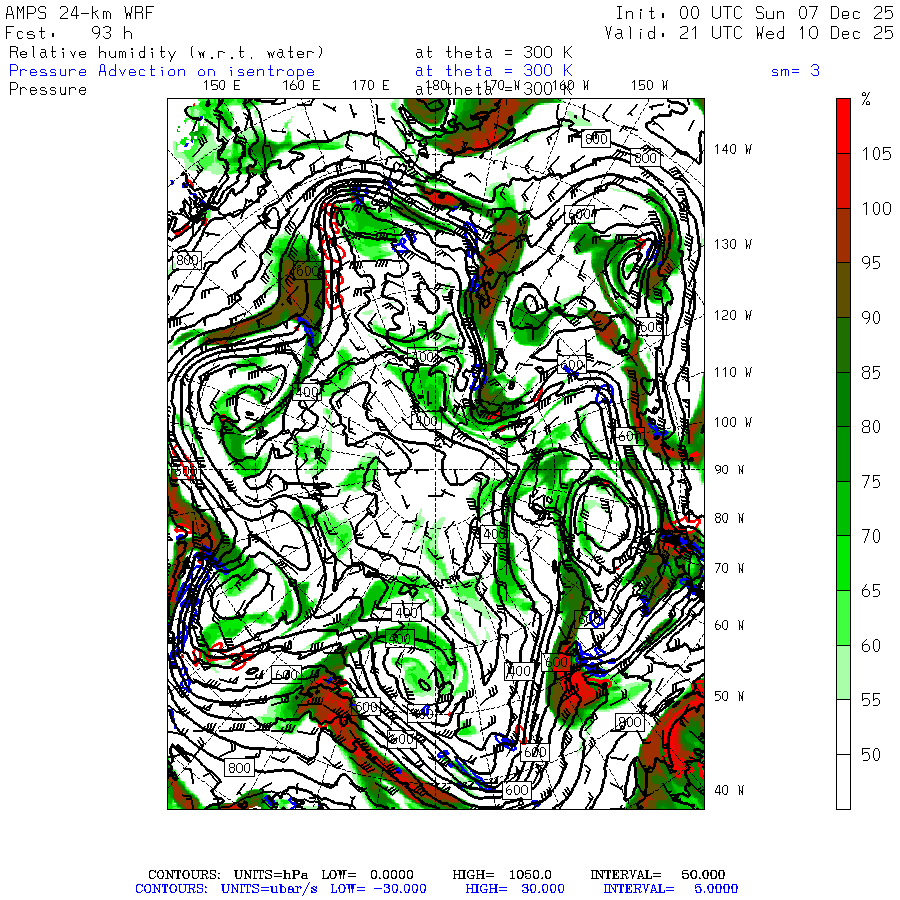900x900 pixels.
Task: Pick the pale green colorbar segment between 55 and 60
Action: click(x=843, y=672)
